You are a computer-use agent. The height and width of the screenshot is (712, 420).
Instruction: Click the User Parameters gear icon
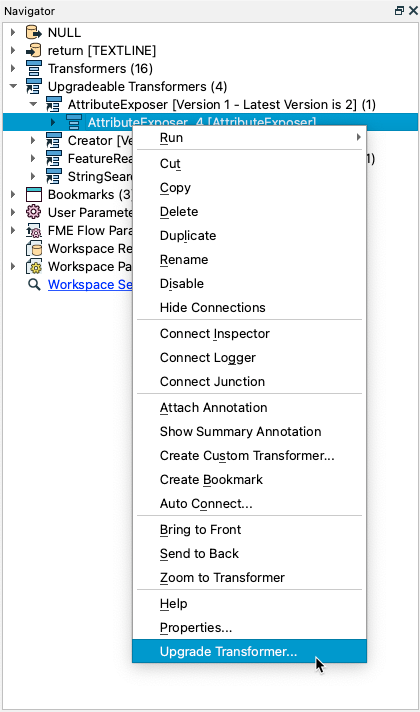click(x=34, y=212)
